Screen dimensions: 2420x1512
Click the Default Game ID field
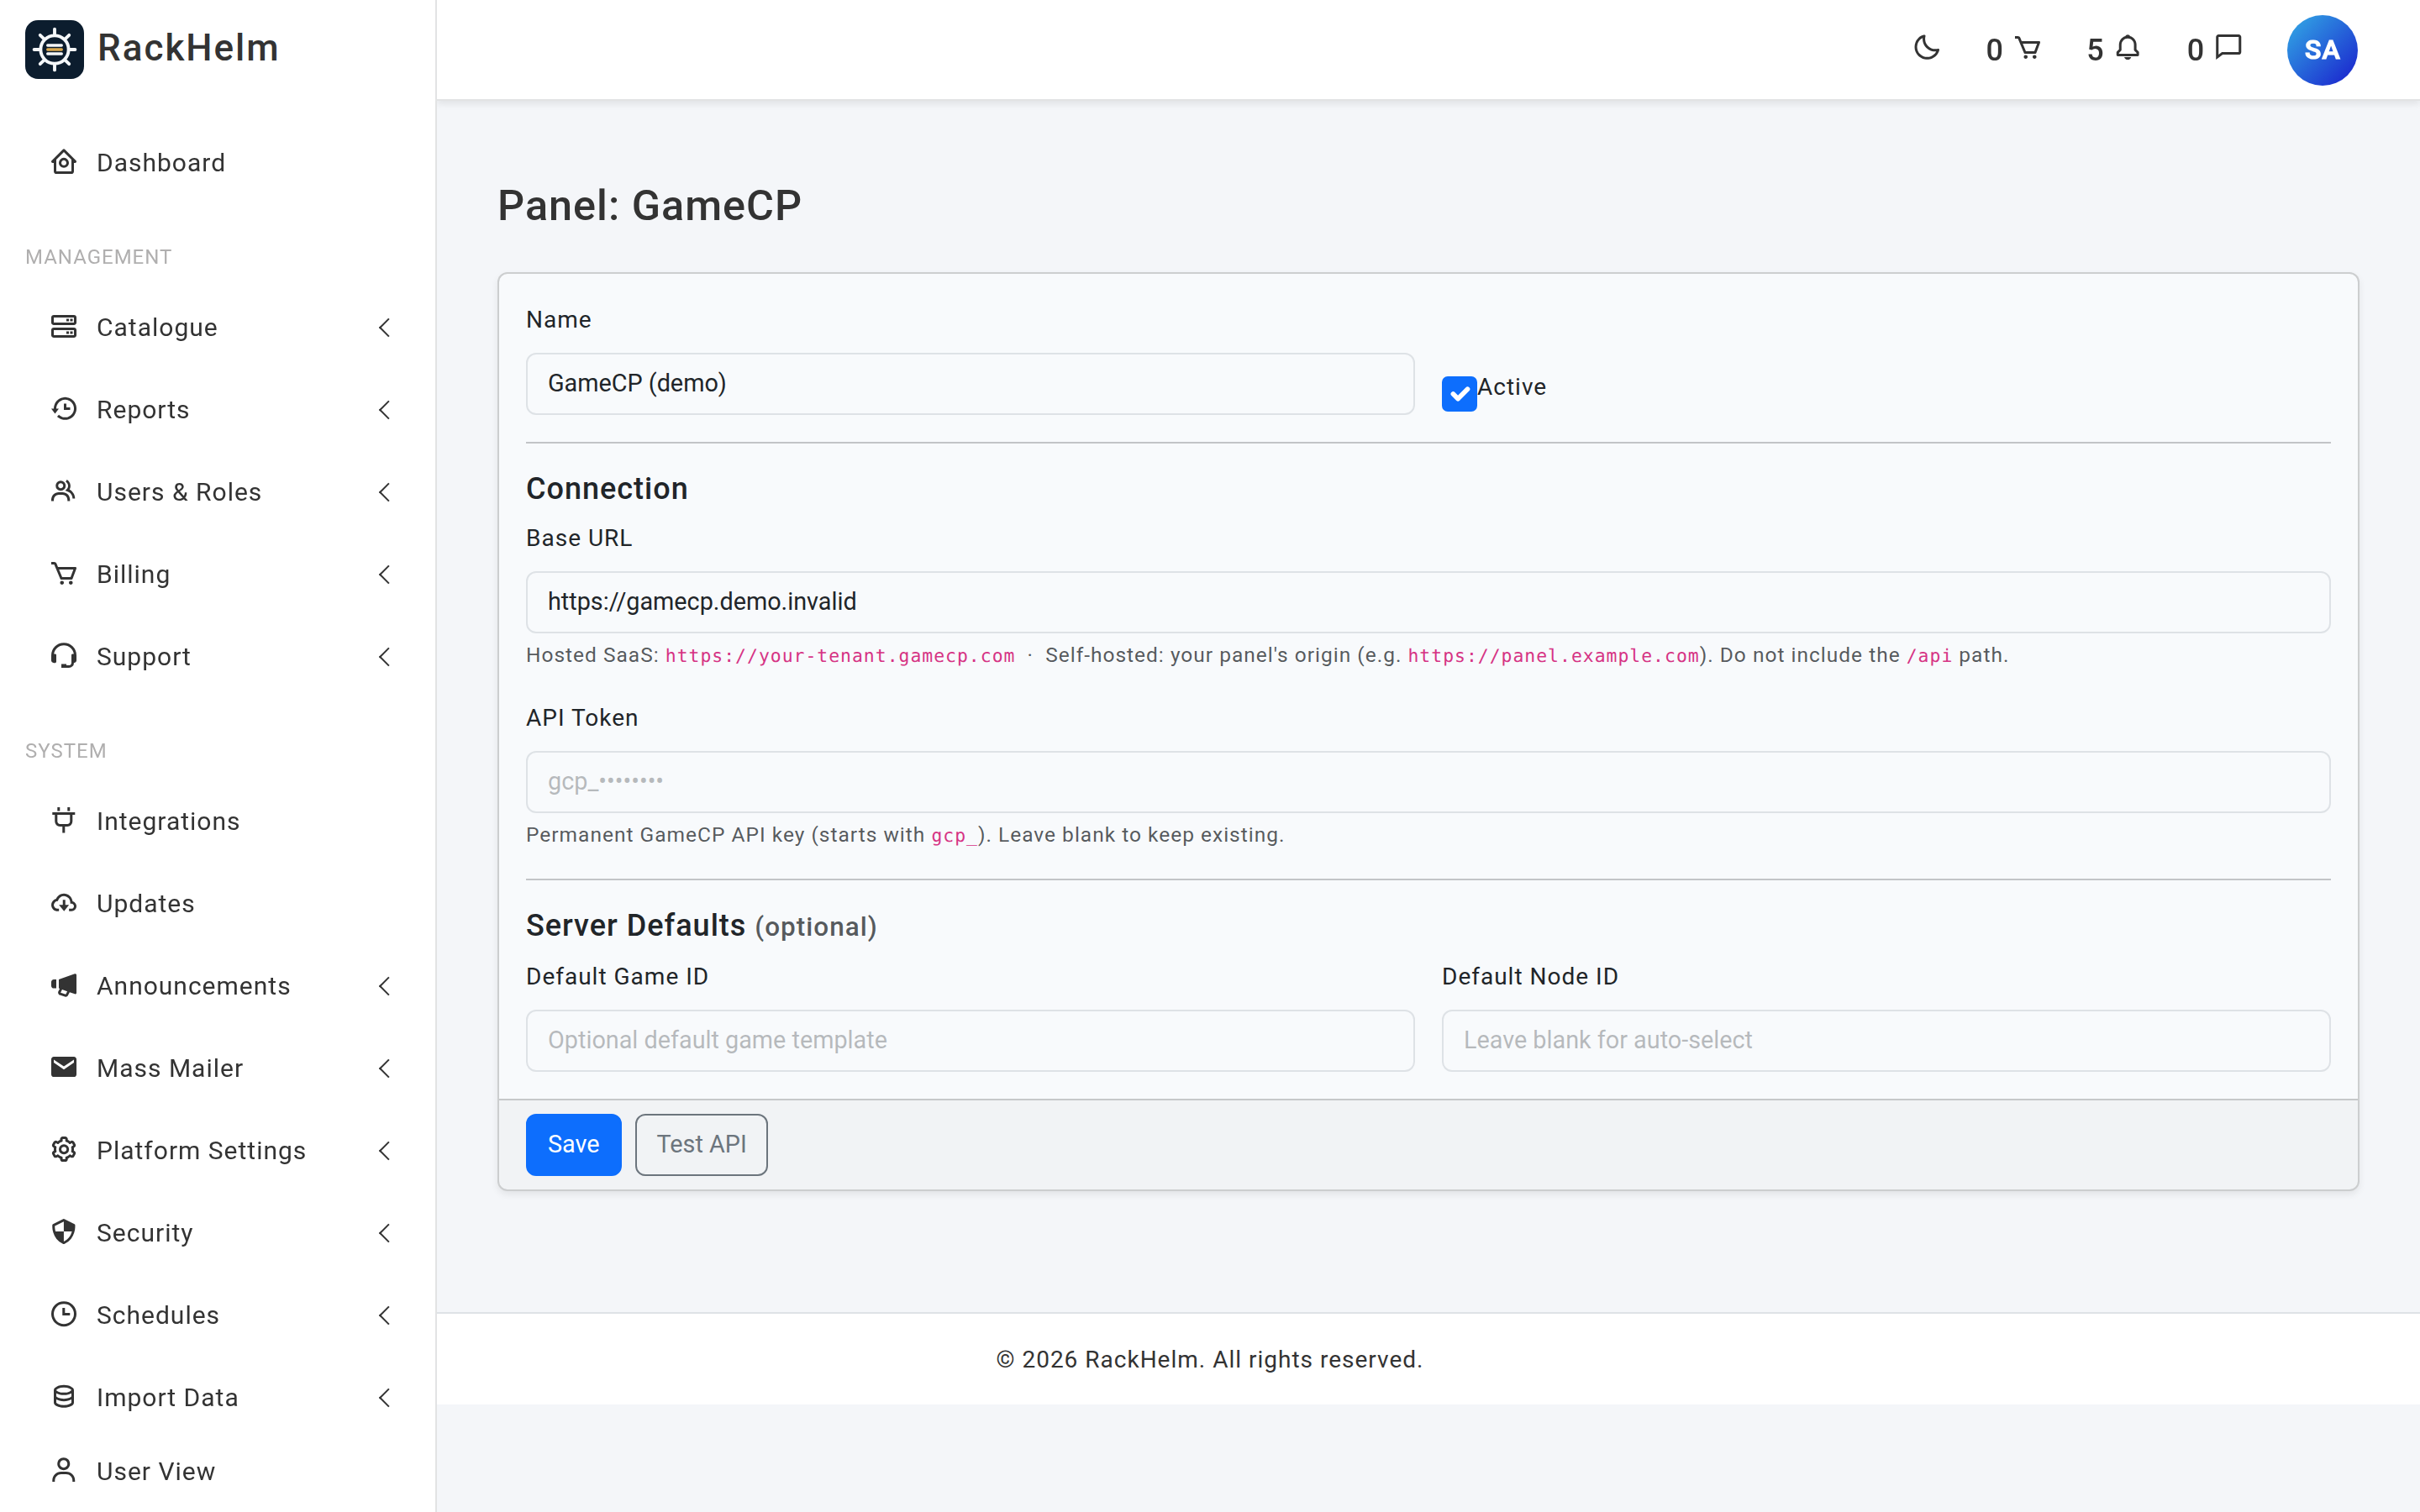pos(969,1040)
